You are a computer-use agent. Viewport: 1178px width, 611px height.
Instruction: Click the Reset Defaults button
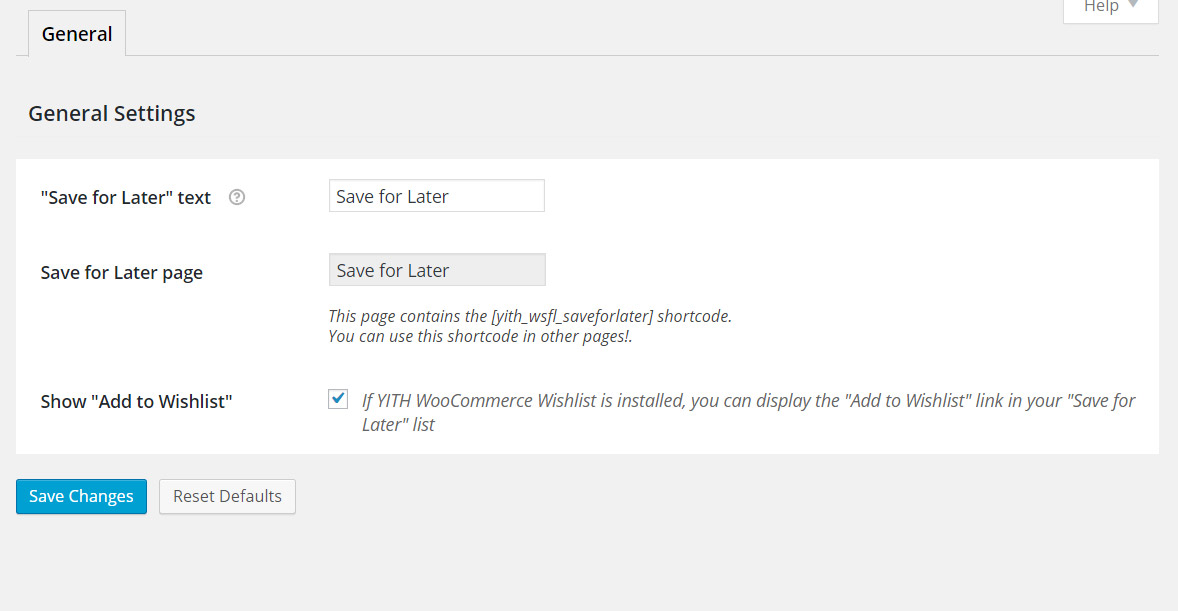[x=227, y=496]
